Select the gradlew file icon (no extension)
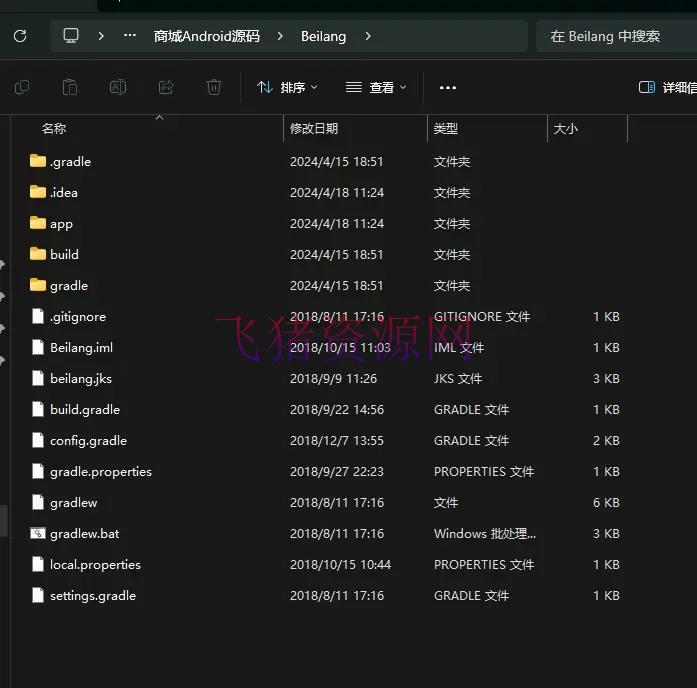Screen dimensions: 697x688 tap(38, 502)
